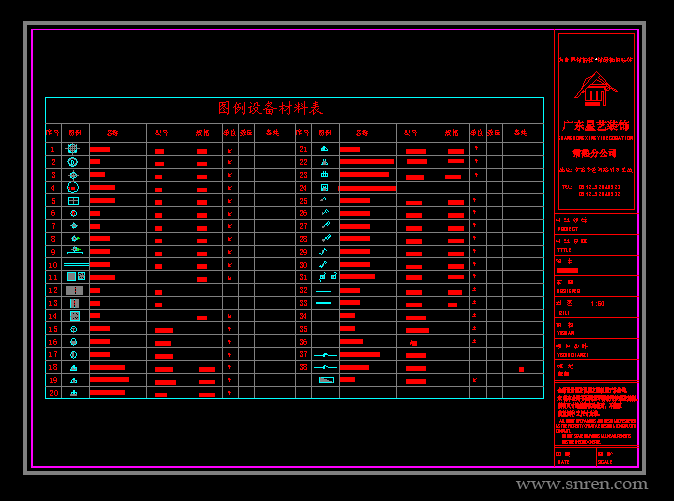Select the paired square symbols in row 11
This screenshot has width=674, height=501.
point(76,276)
